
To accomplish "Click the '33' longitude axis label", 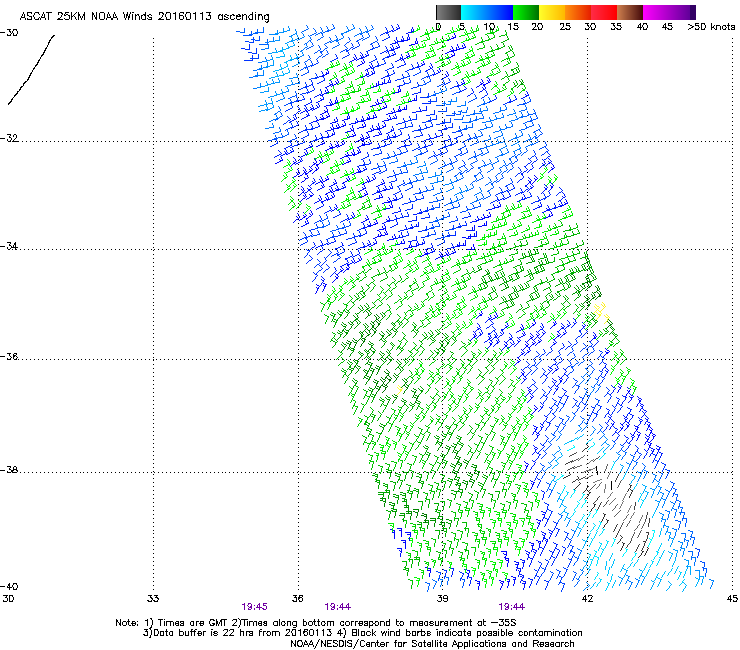I will coord(153,599).
